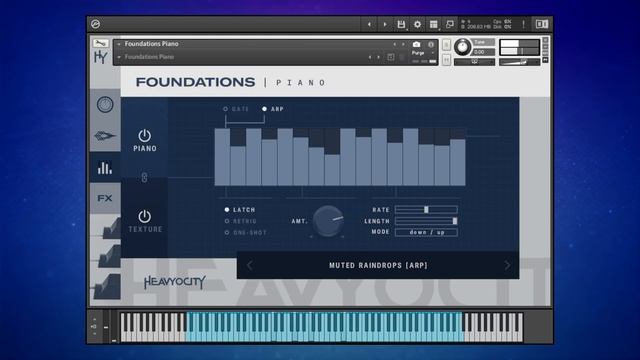Open instrument info icon
Screen dimensions: 640x360
click(x=431, y=44)
